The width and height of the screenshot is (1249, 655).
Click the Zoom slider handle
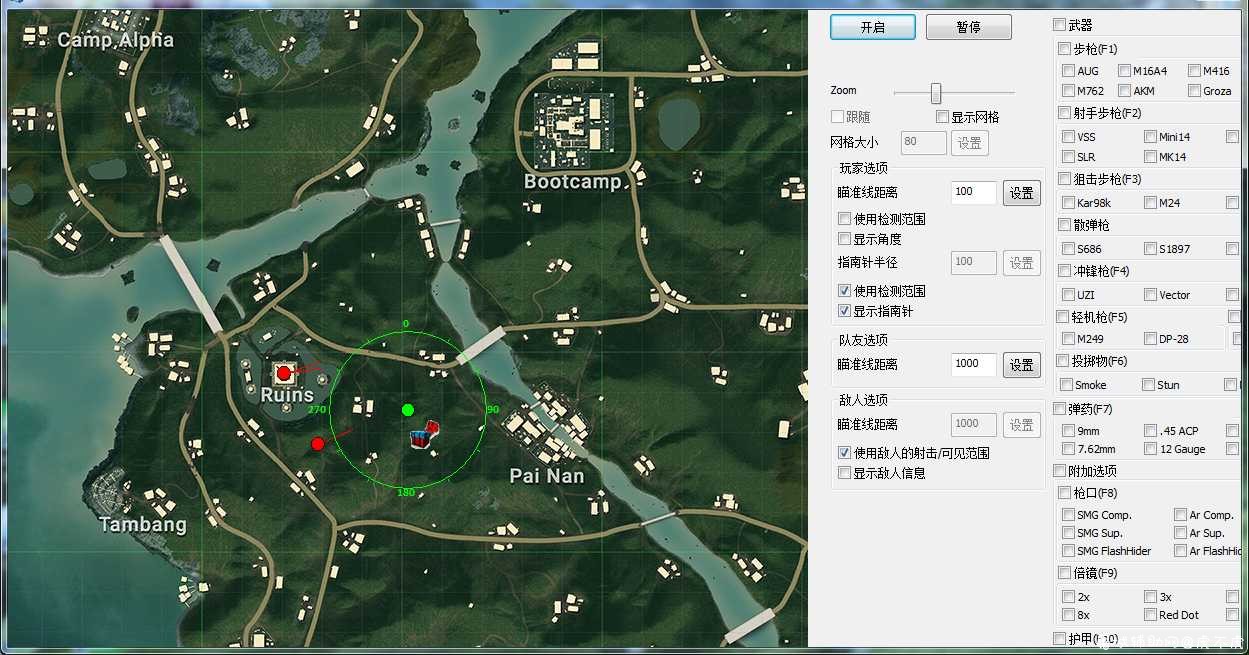pos(936,93)
